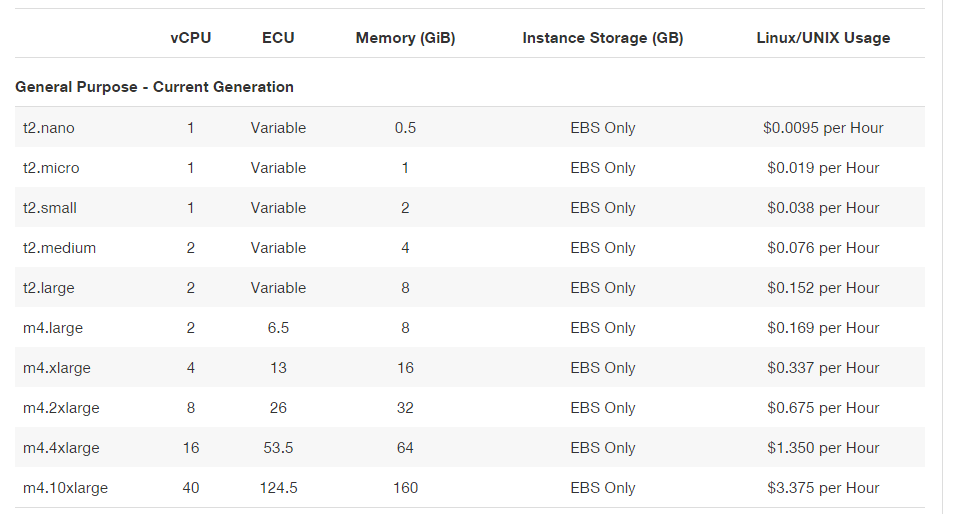957x514 pixels.
Task: Click the m4.large instance name
Action: pyautogui.click(x=53, y=328)
